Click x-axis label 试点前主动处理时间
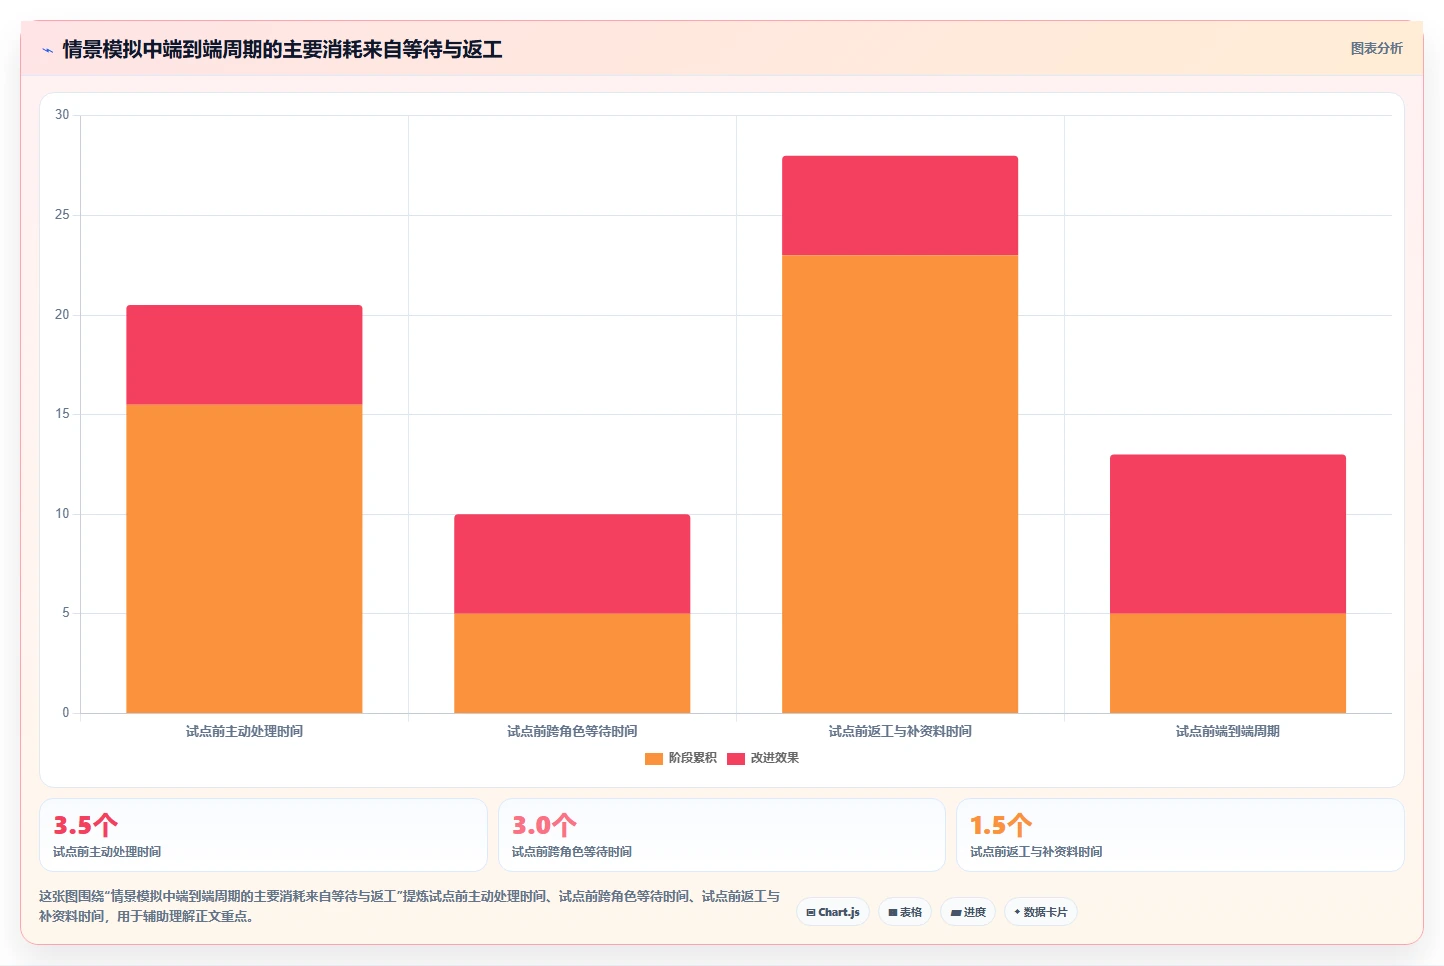 244,732
